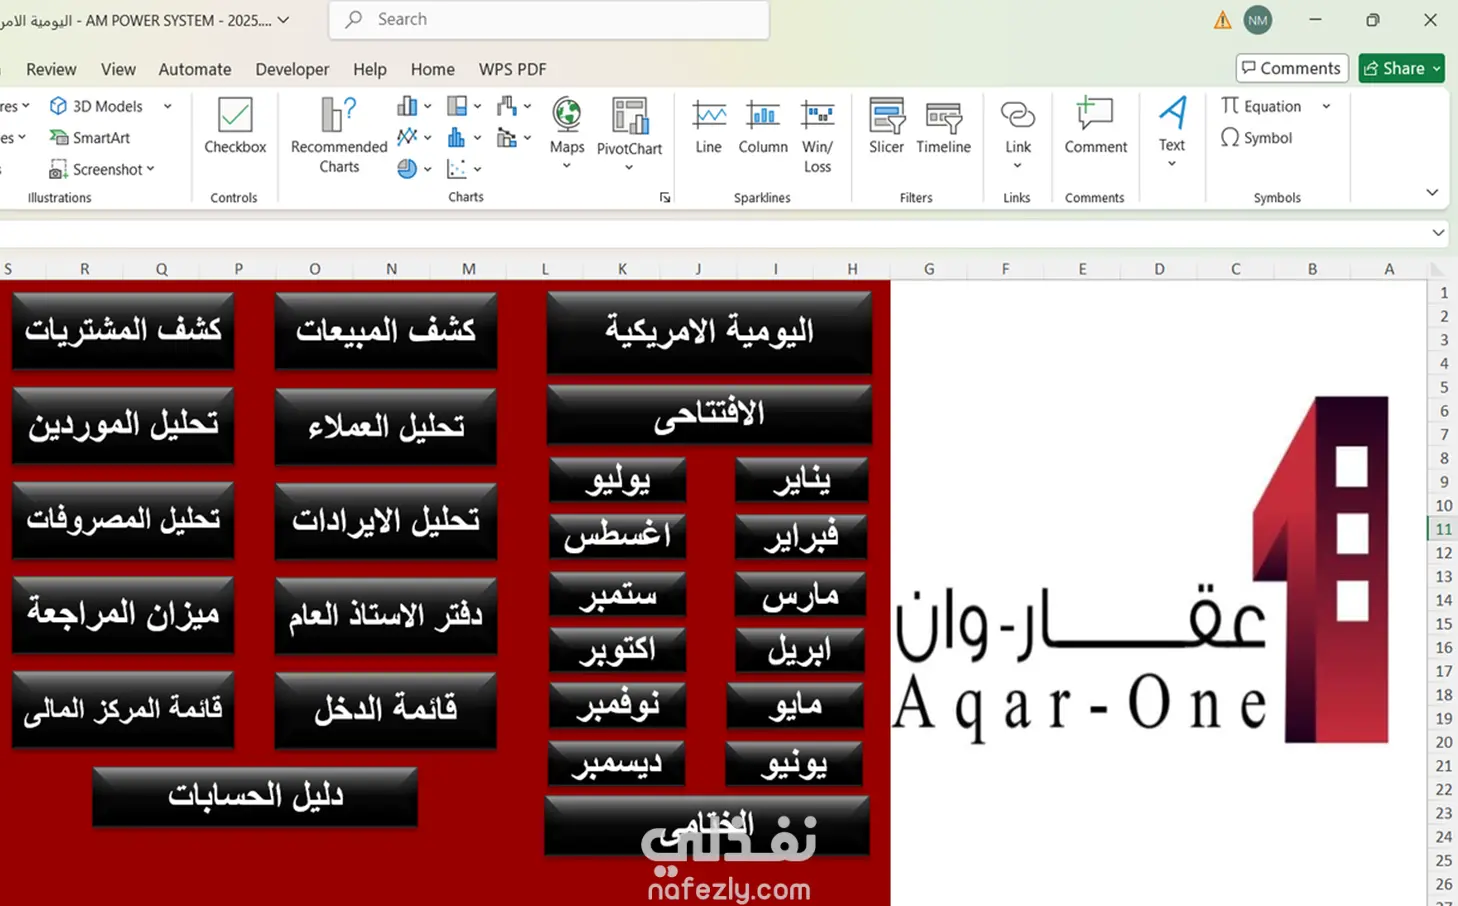Select column G header
This screenshot has width=1458, height=906.
pyautogui.click(x=929, y=269)
